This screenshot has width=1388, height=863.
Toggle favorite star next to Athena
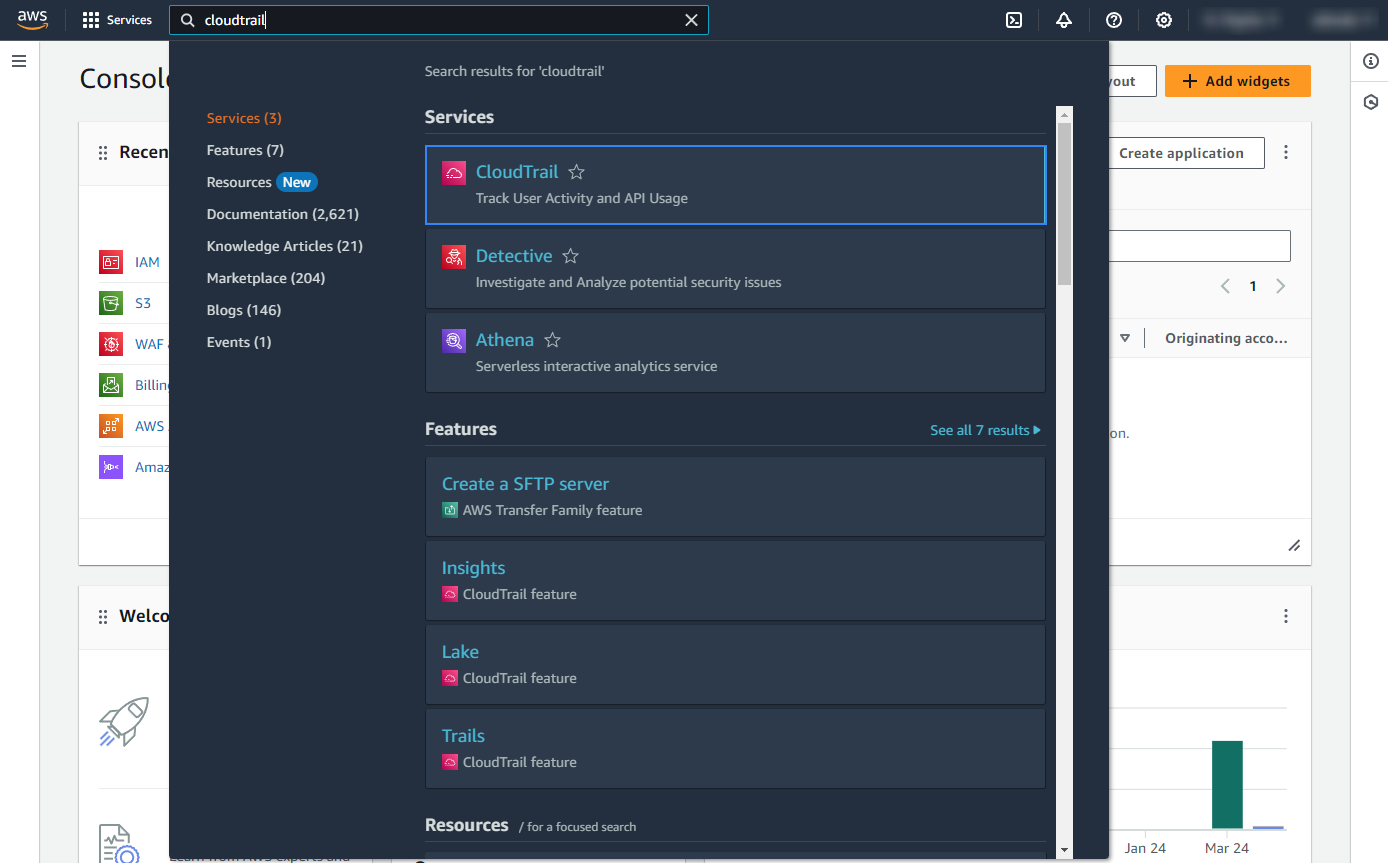tap(552, 340)
